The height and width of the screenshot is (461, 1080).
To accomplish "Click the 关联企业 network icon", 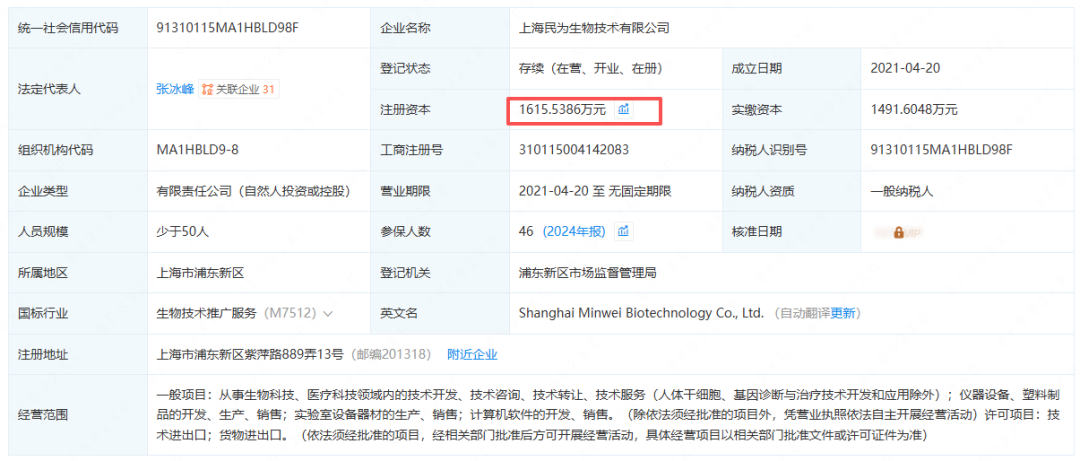I will pos(207,89).
